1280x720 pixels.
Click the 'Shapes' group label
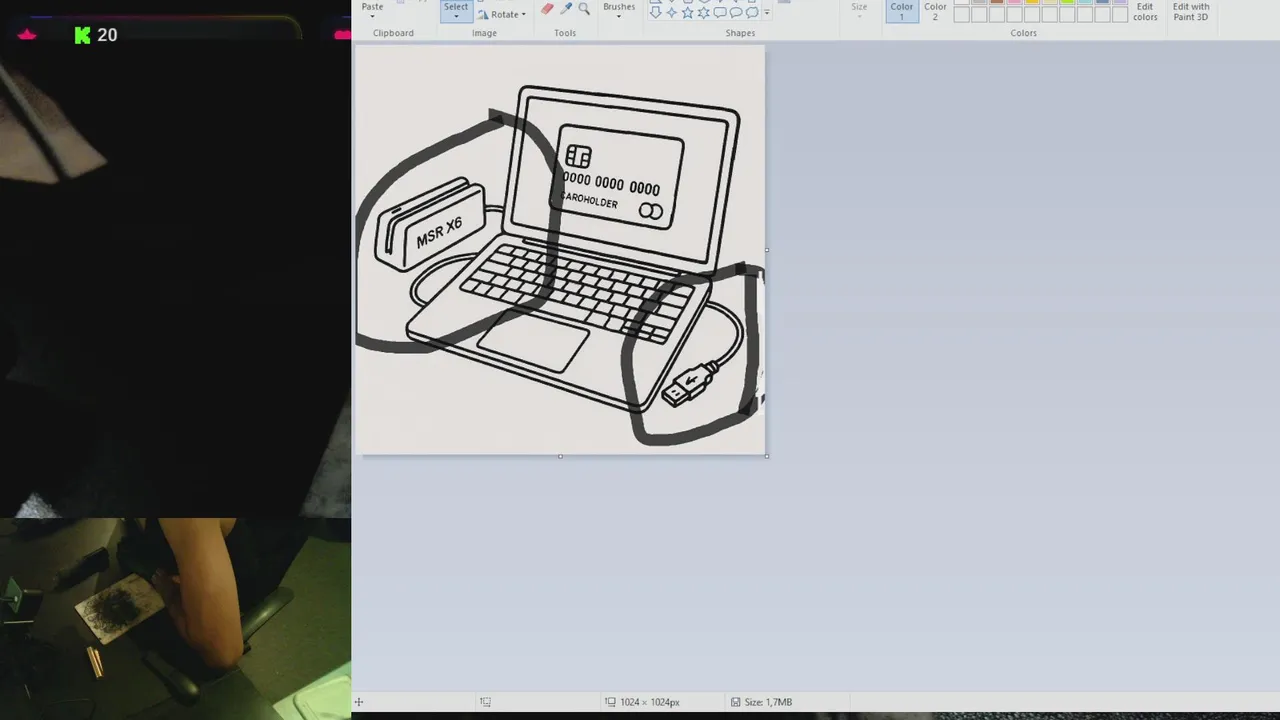[x=740, y=33]
